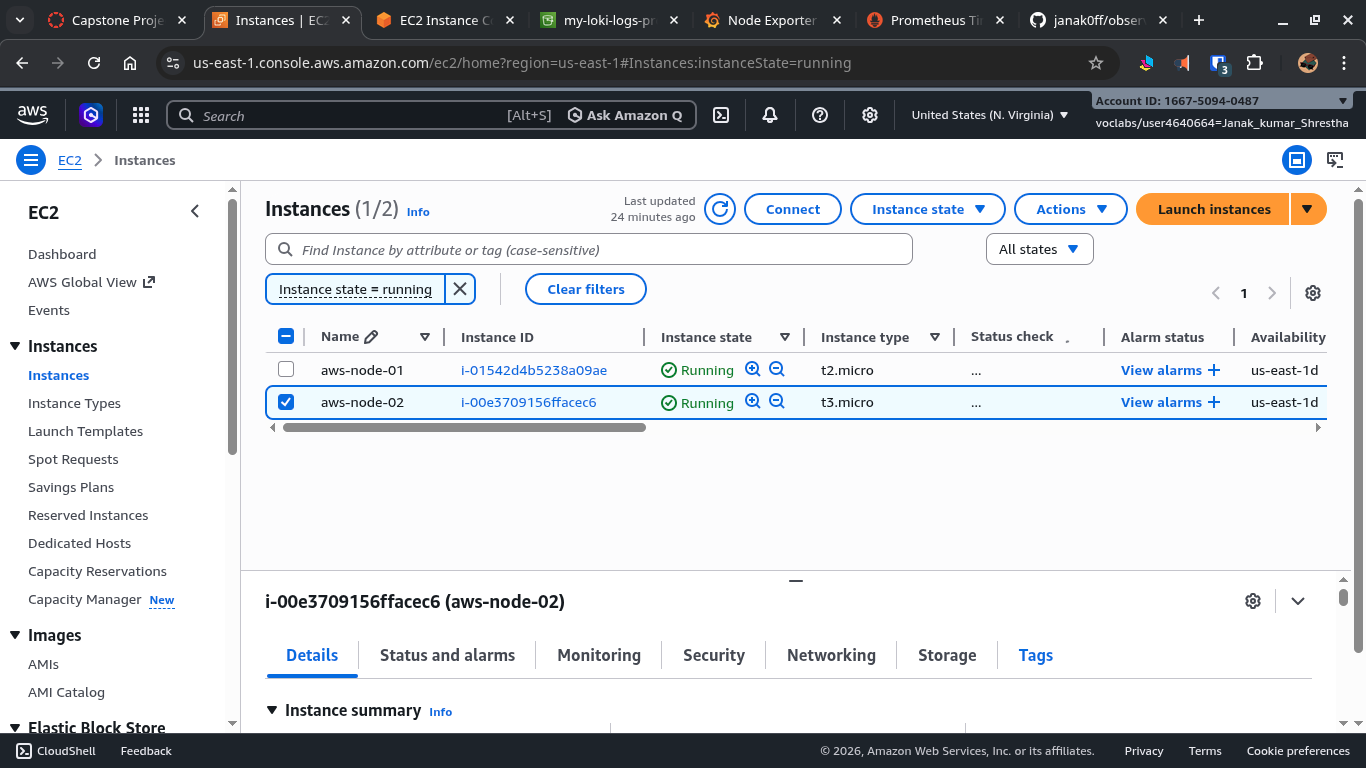Open instance table preferences gear
The height and width of the screenshot is (768, 1366).
1313,292
